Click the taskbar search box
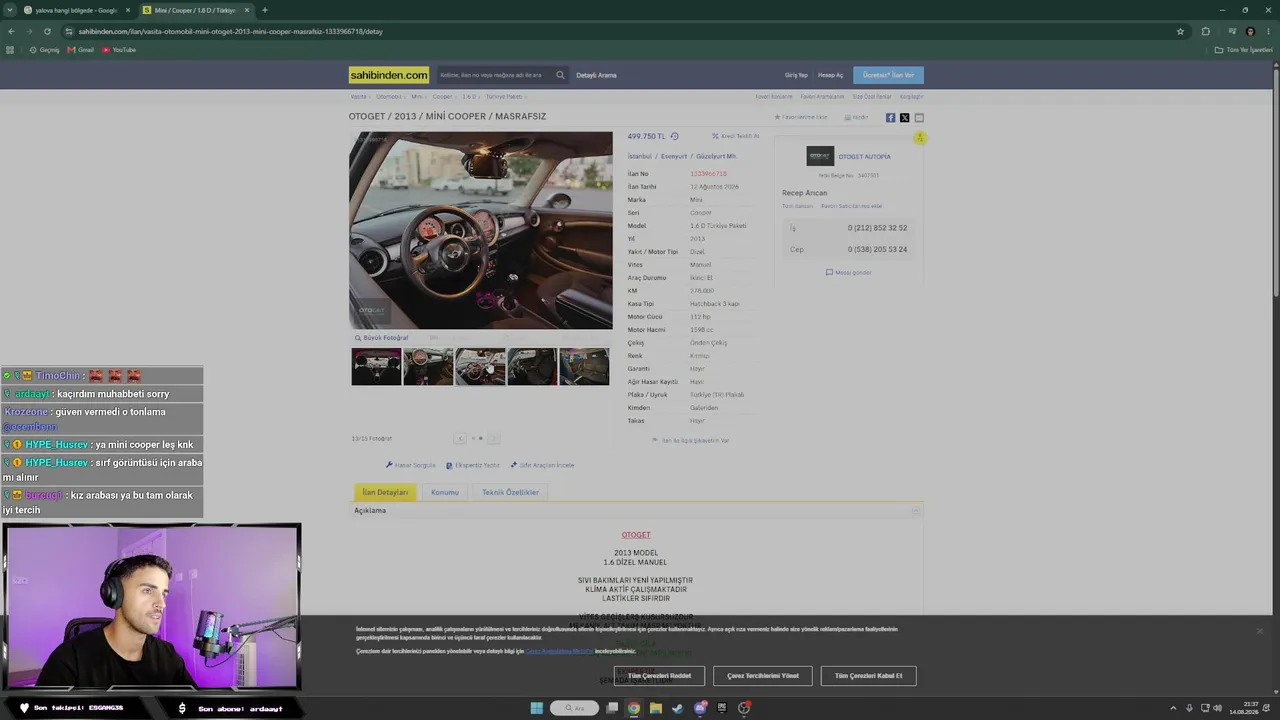 click(574, 708)
